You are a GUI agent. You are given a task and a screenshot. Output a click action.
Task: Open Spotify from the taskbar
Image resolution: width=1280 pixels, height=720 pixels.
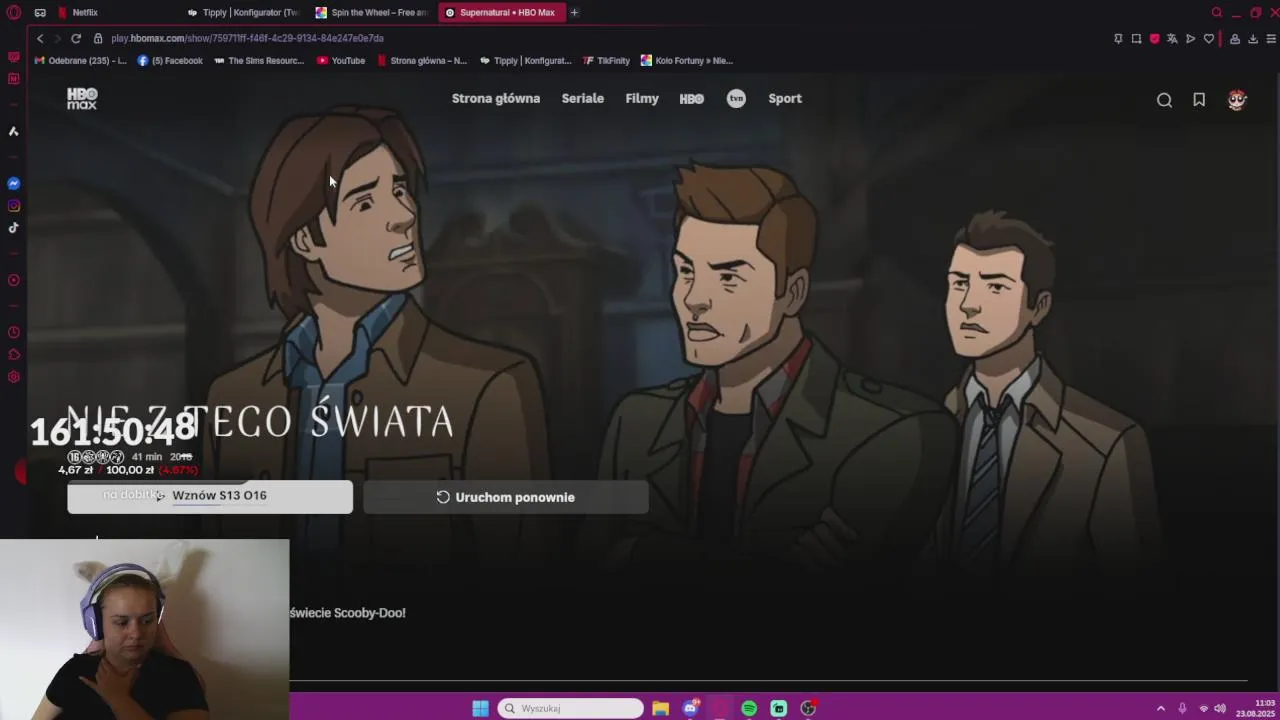(749, 708)
